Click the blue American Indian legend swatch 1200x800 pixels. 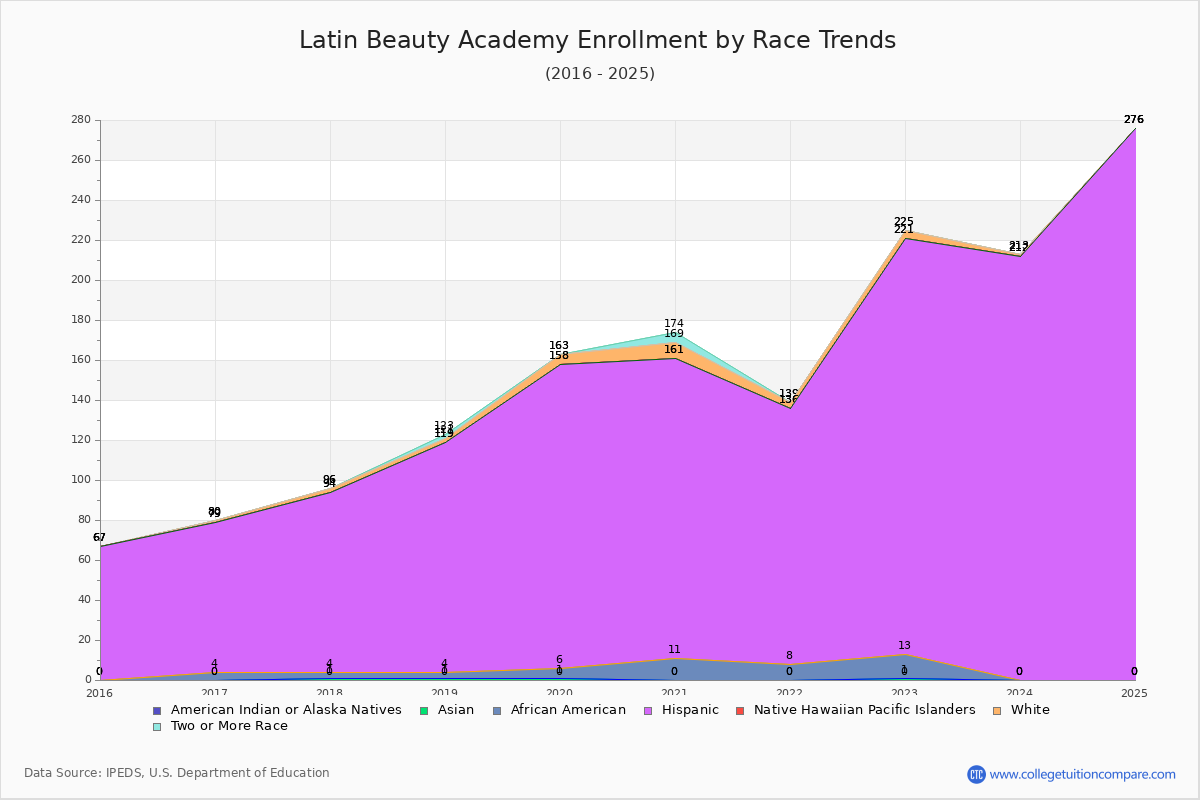[x=157, y=710]
